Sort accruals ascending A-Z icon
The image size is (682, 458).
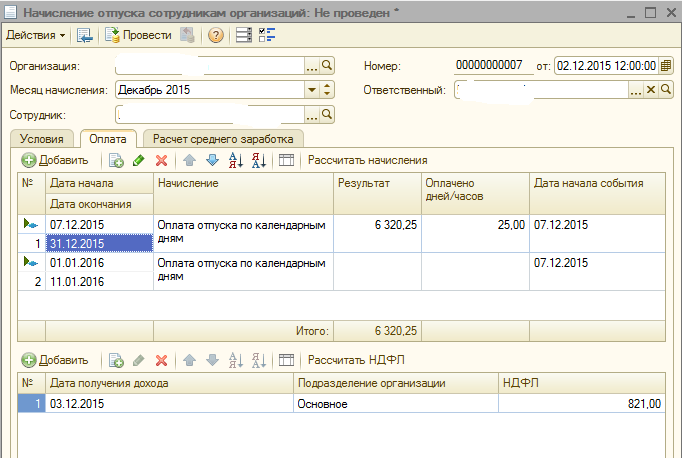pyautogui.click(x=236, y=160)
